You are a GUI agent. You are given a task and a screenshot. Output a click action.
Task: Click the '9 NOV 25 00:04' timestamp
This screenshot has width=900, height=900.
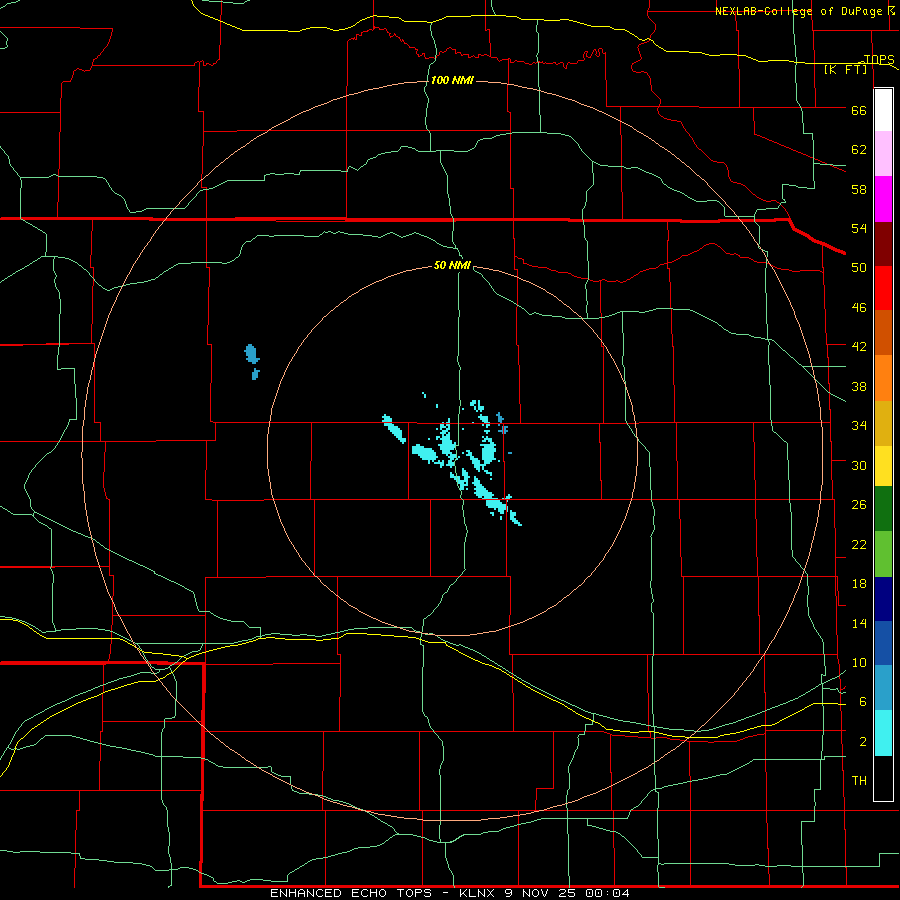[567, 893]
